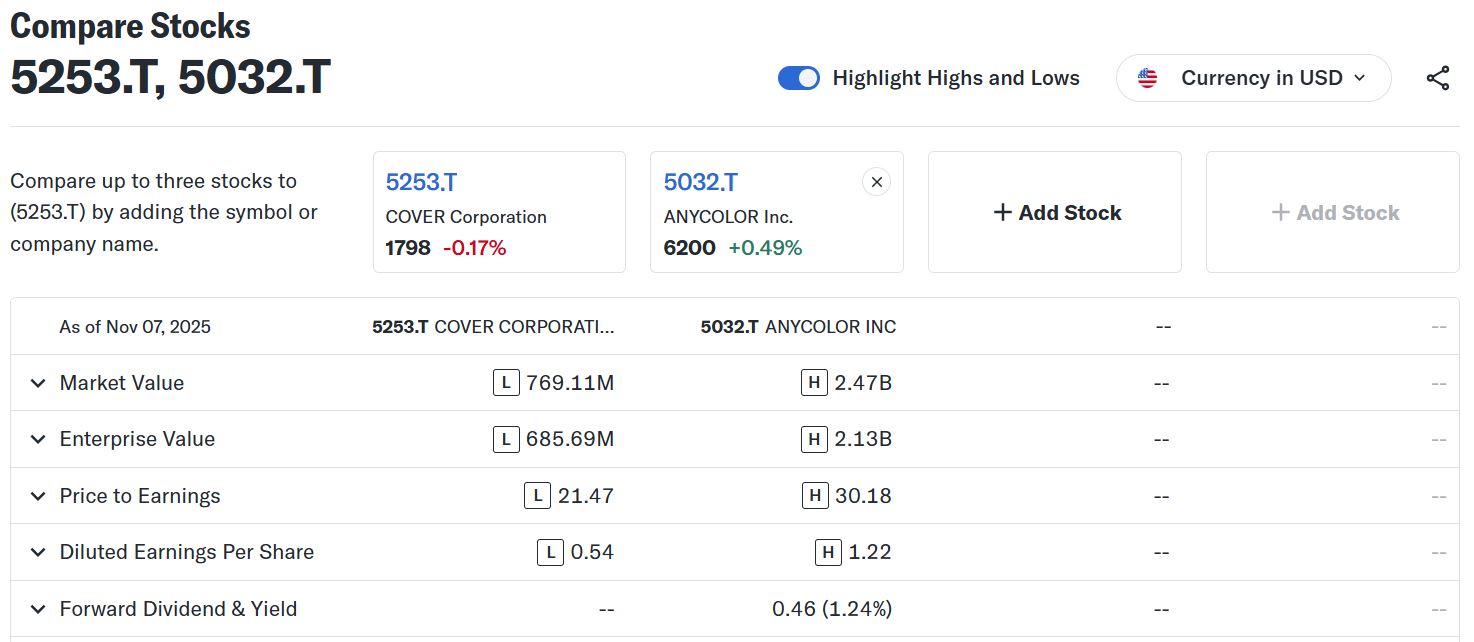1474x642 pixels.
Task: Click the 5032.T ANYCOLOR INC column header
Action: tap(798, 327)
